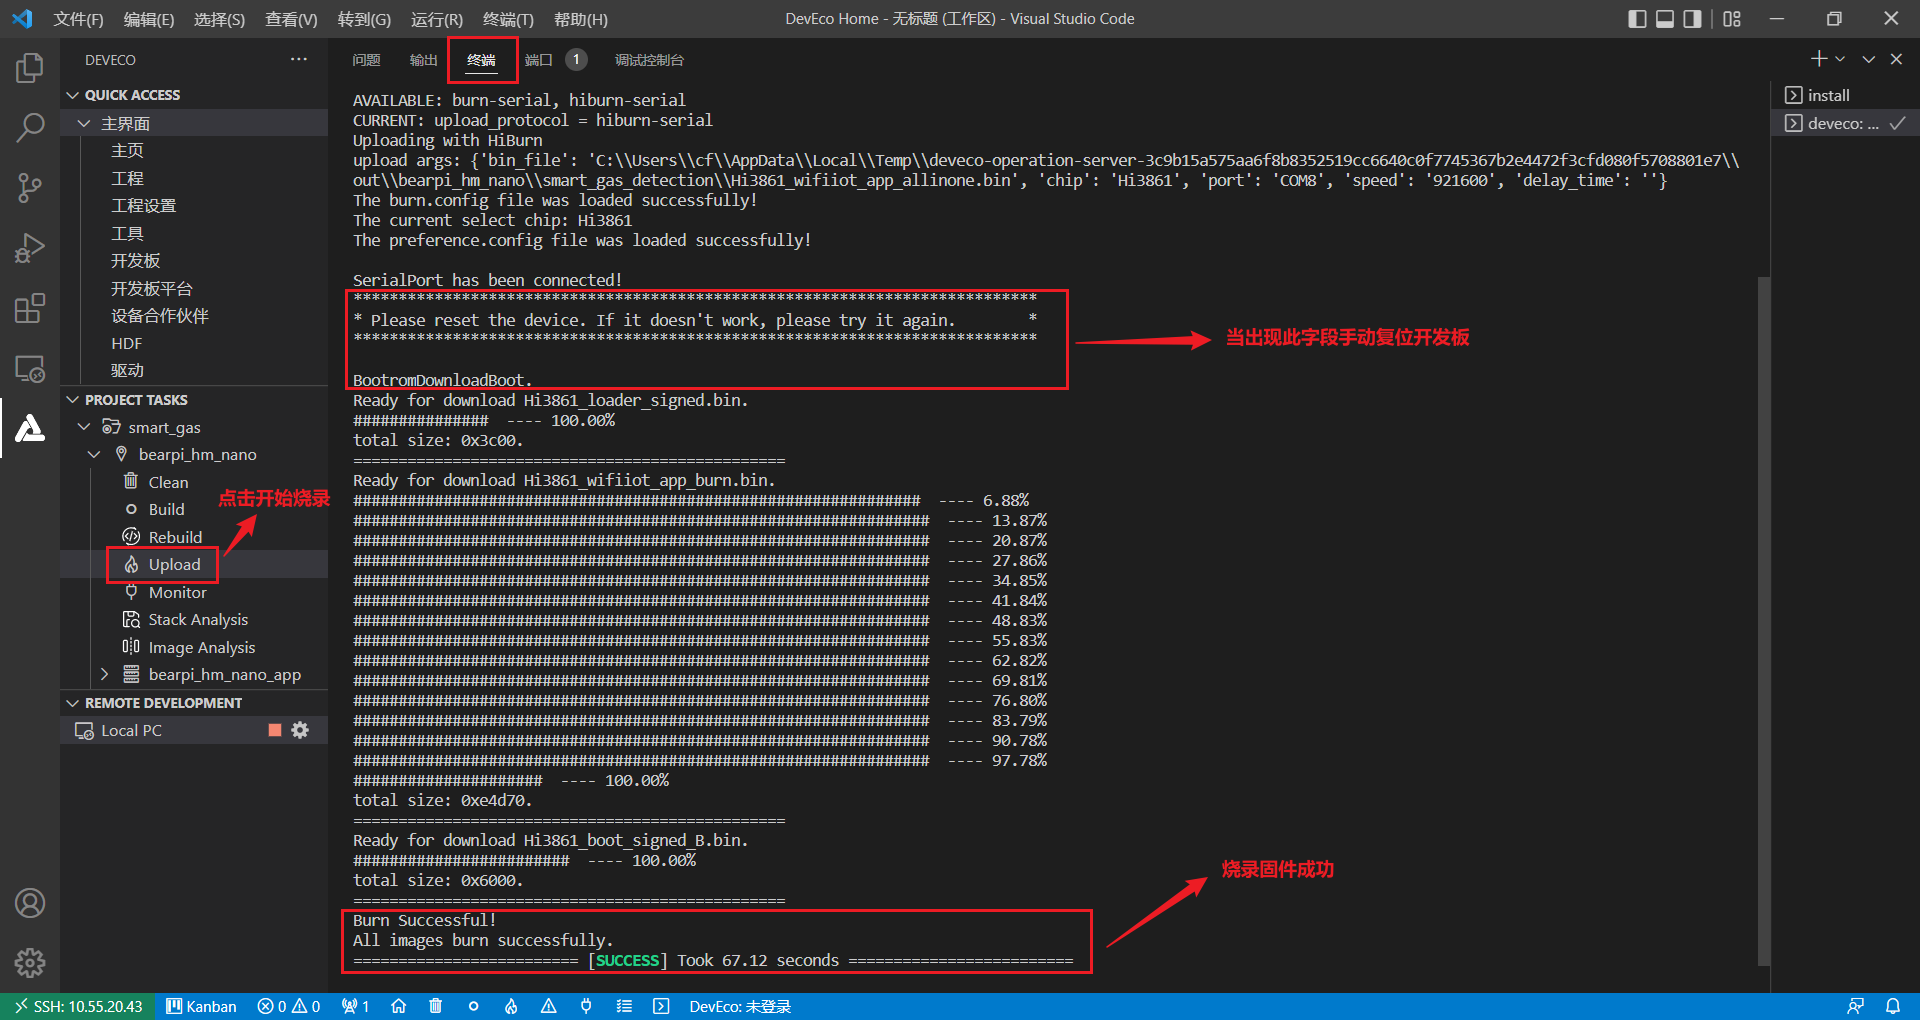Screen dimensions: 1920x1020
Task: Click the feedback icon in status bar
Action: 1855,1006
